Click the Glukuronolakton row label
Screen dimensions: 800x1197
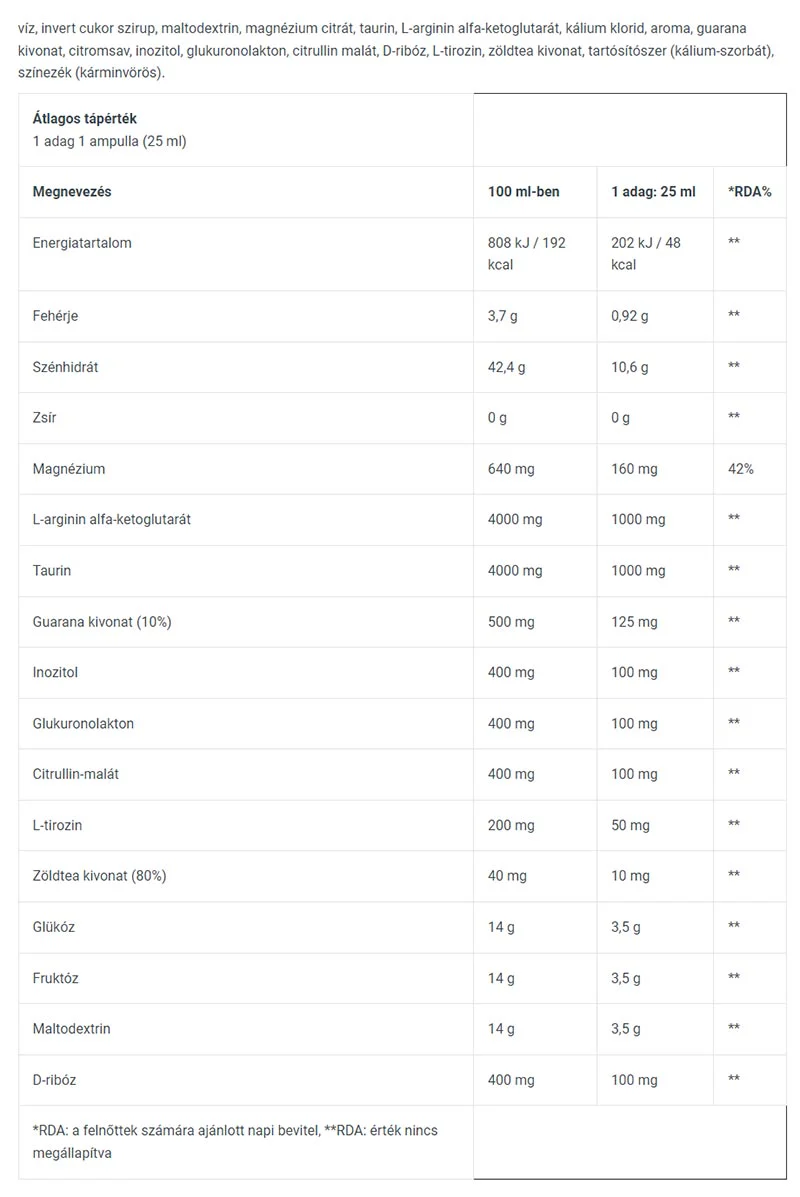coord(83,723)
